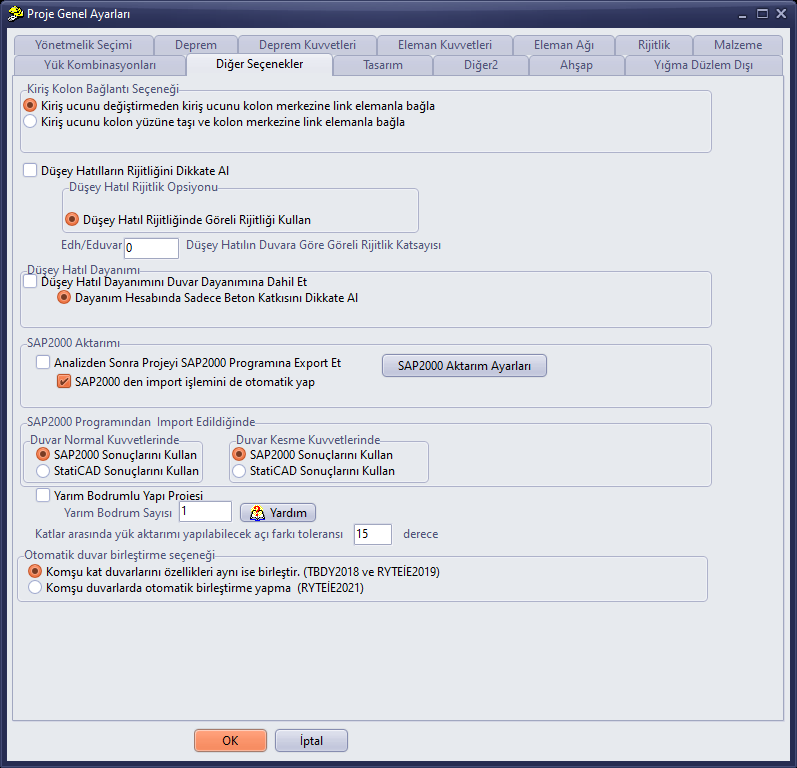Click the Edh/Eduvar input field
Viewport: 797px width, 768px height.
tap(151, 248)
